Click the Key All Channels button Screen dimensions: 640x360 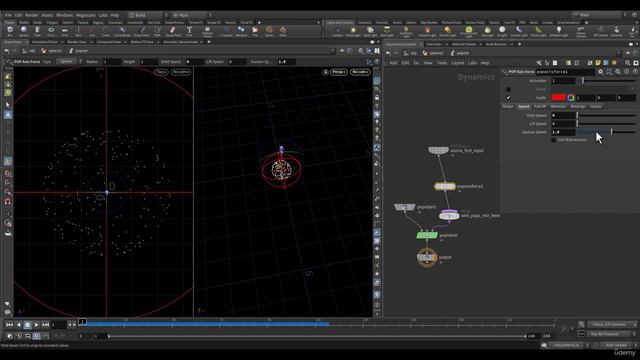608,334
